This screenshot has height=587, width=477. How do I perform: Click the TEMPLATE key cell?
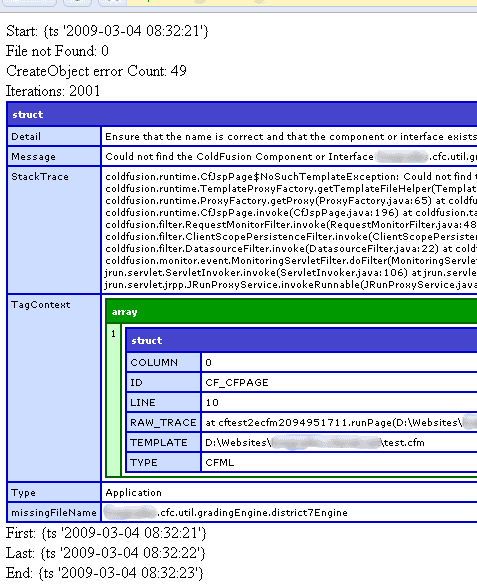(x=163, y=442)
